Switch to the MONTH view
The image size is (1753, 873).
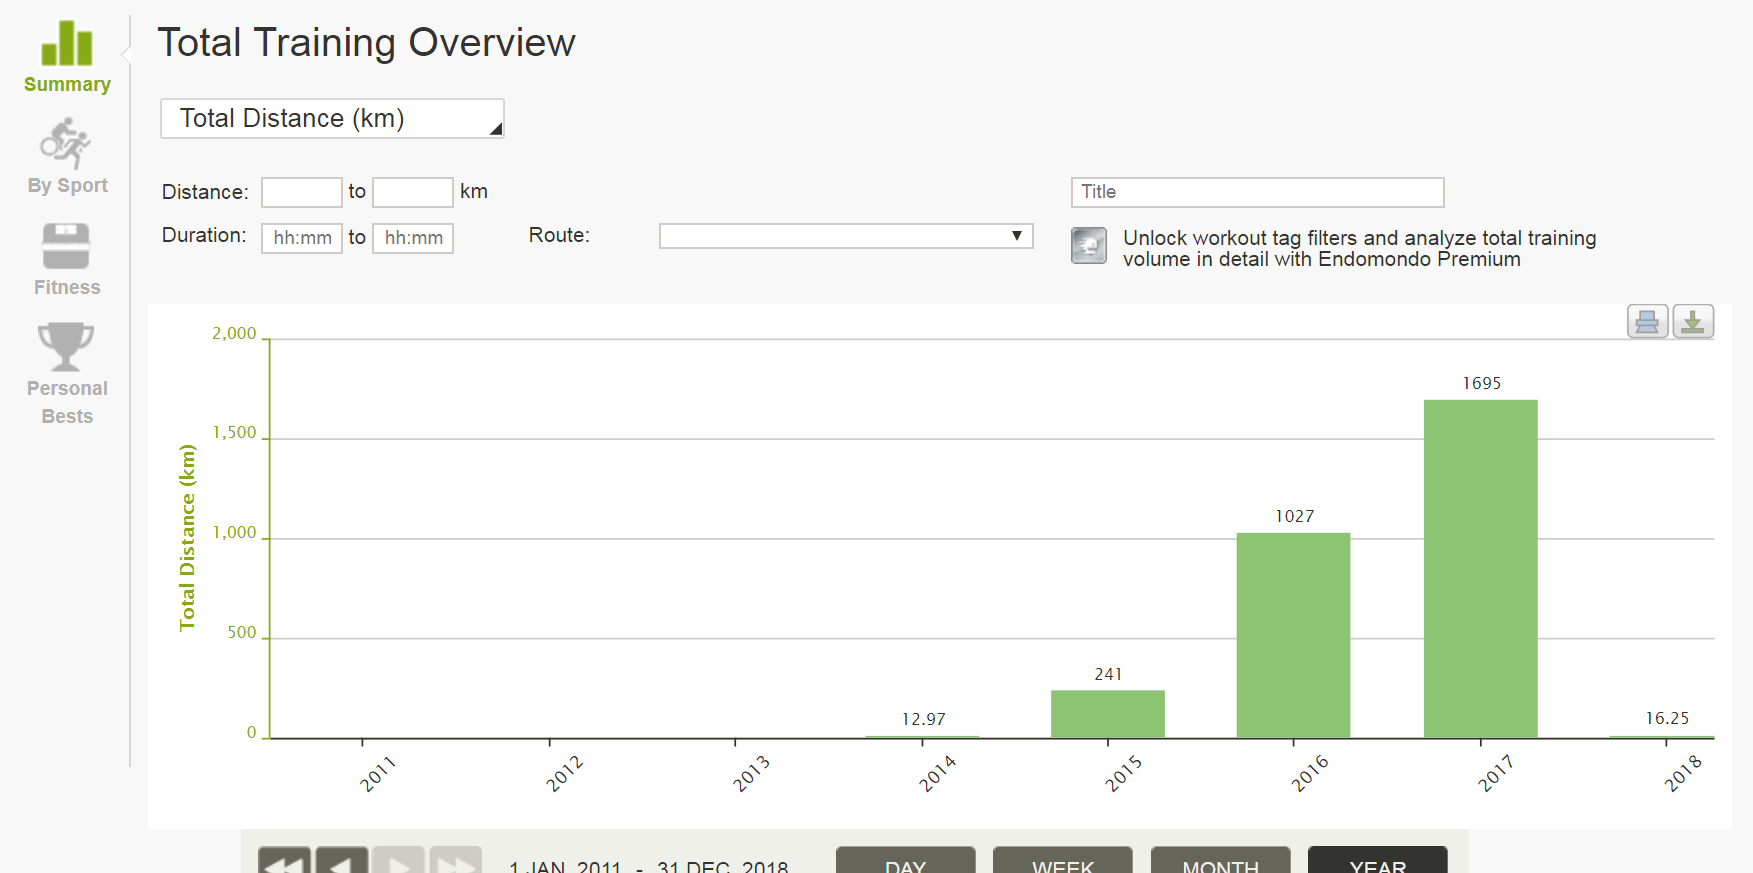(x=1220, y=861)
